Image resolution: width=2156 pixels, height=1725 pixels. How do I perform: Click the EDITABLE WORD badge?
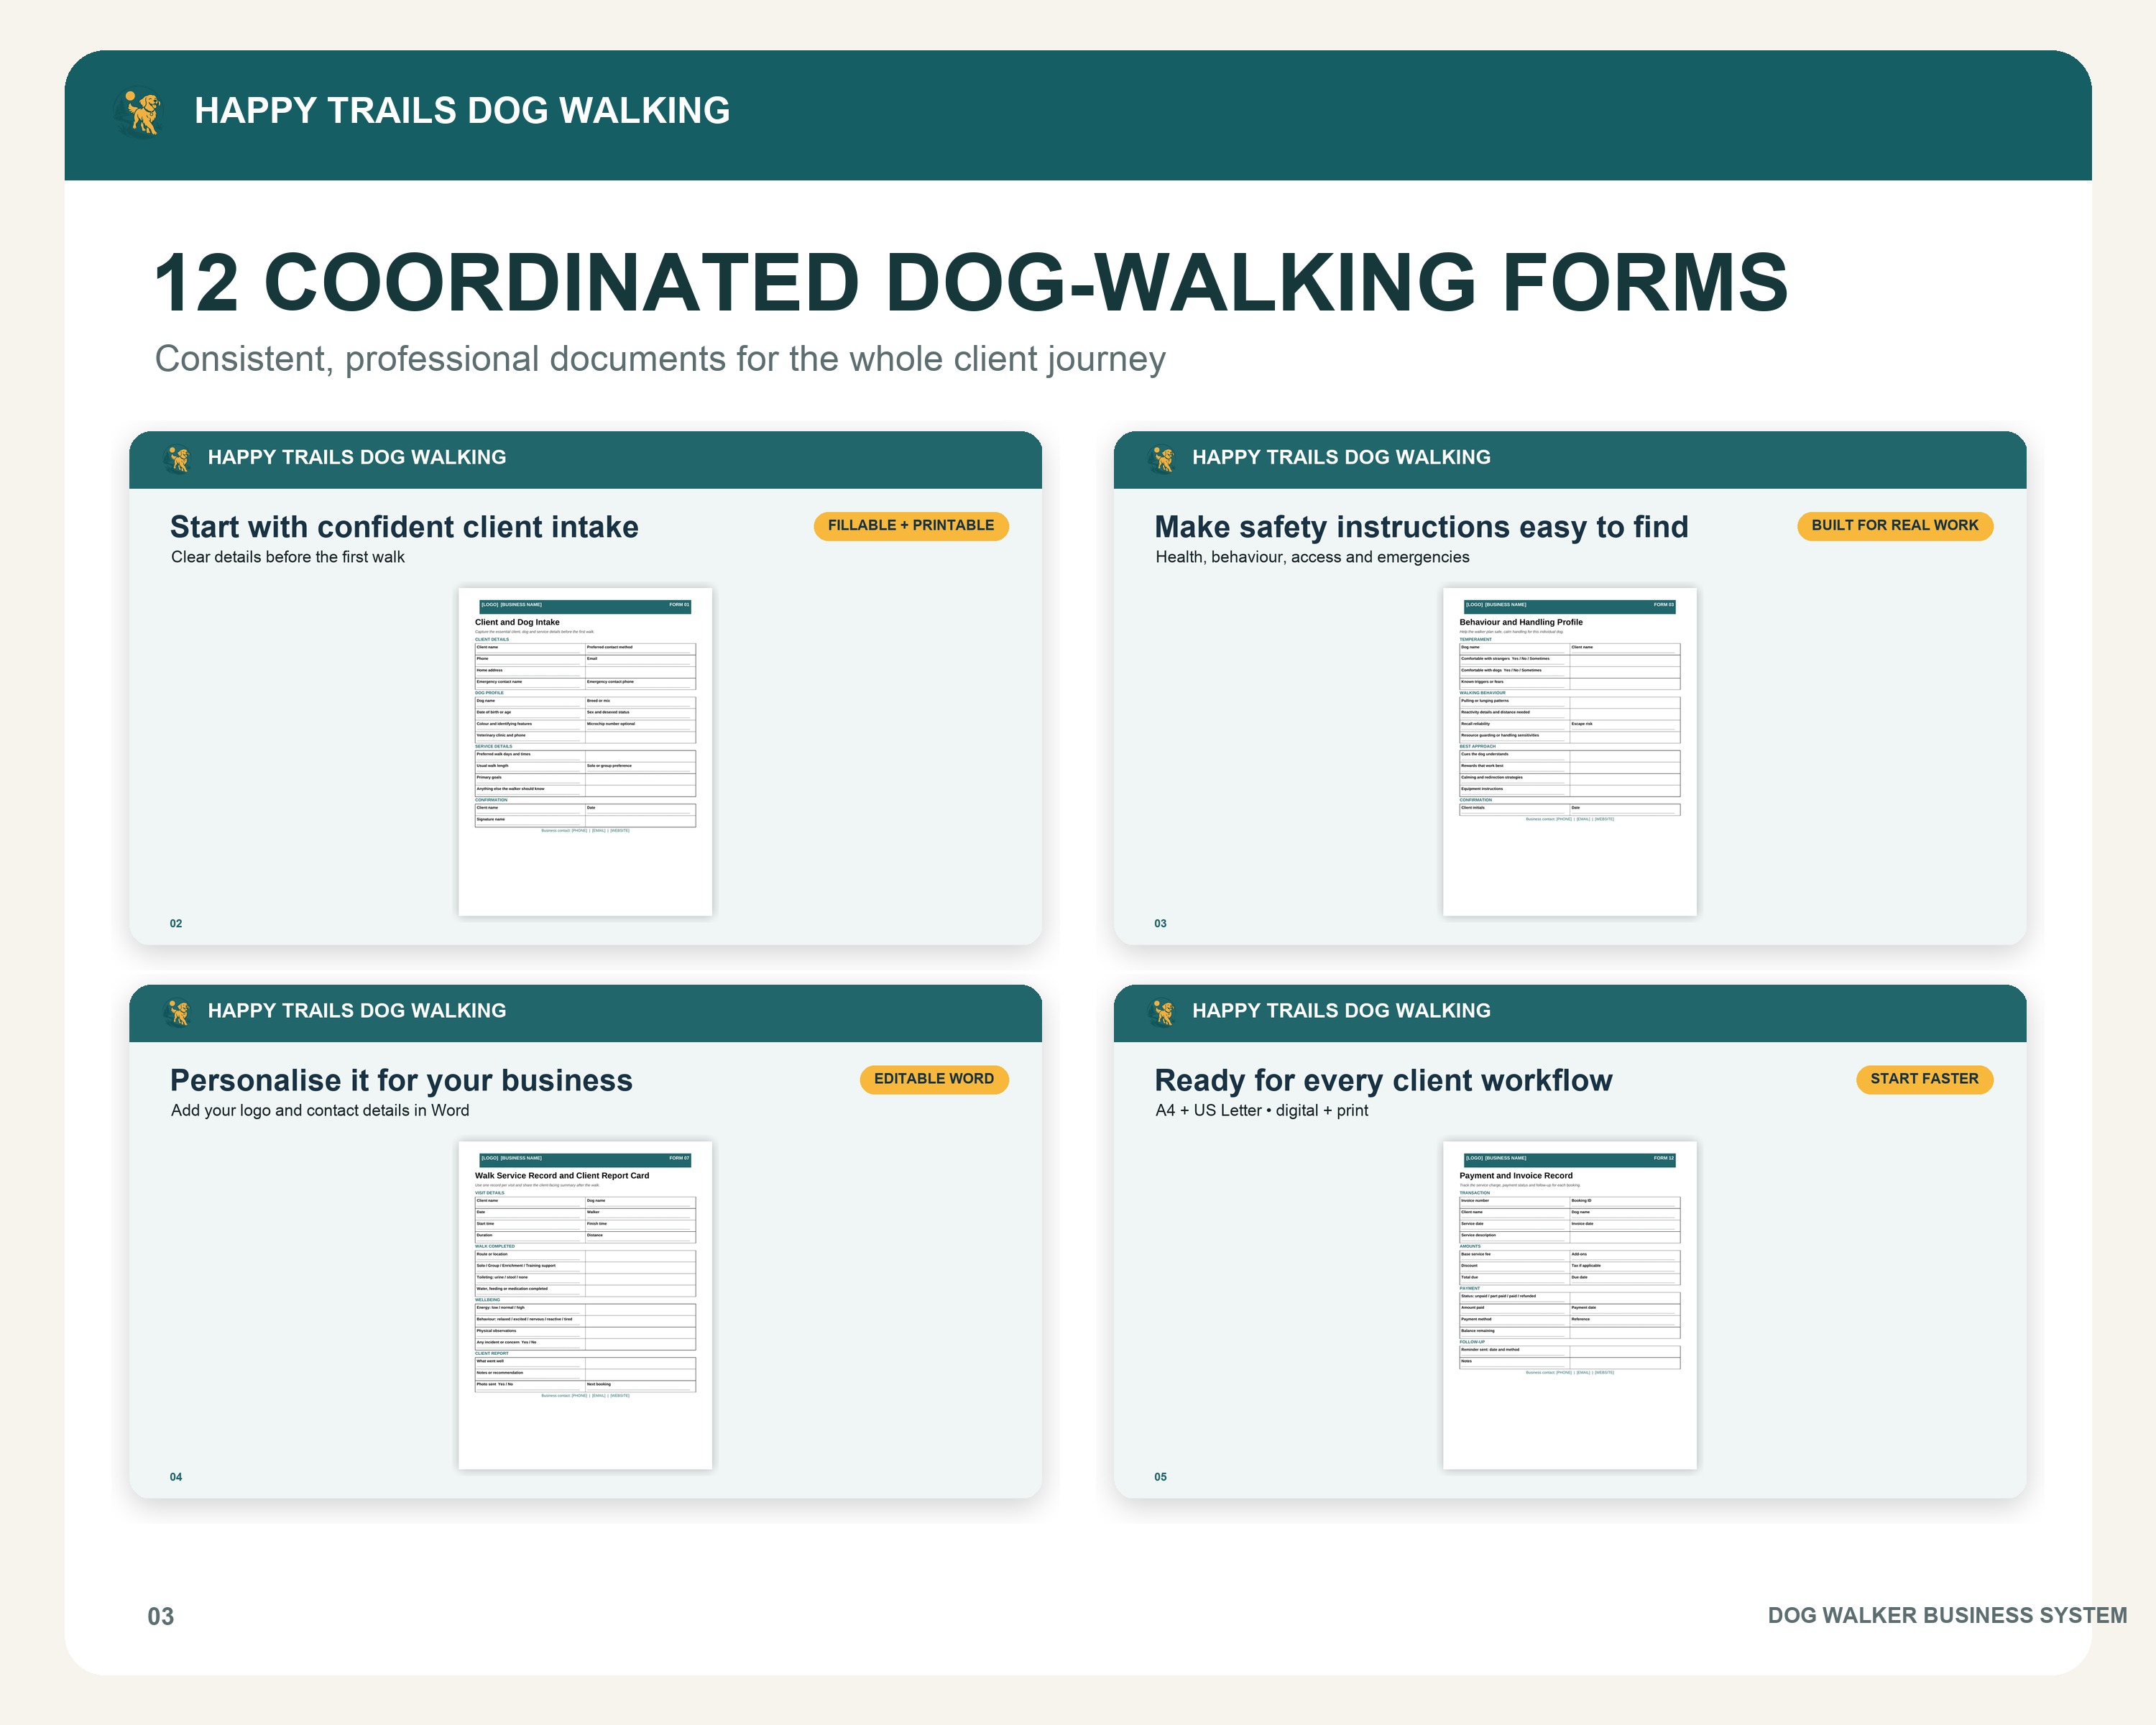[x=934, y=1079]
